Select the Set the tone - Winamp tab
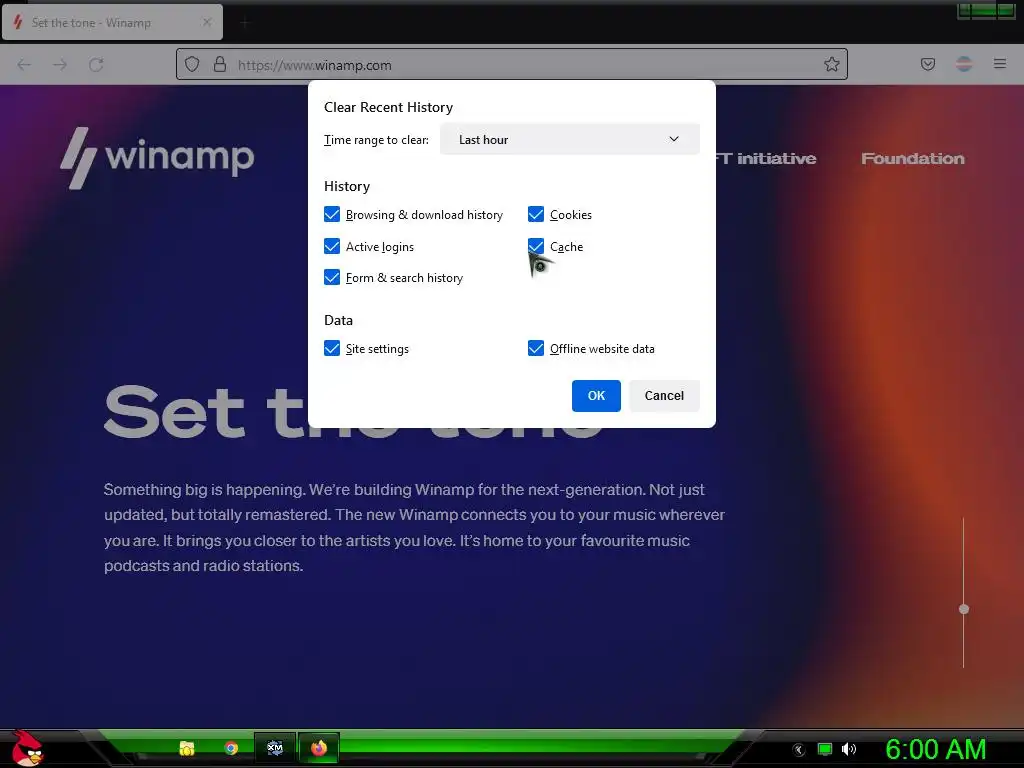1024x768 pixels. [112, 22]
